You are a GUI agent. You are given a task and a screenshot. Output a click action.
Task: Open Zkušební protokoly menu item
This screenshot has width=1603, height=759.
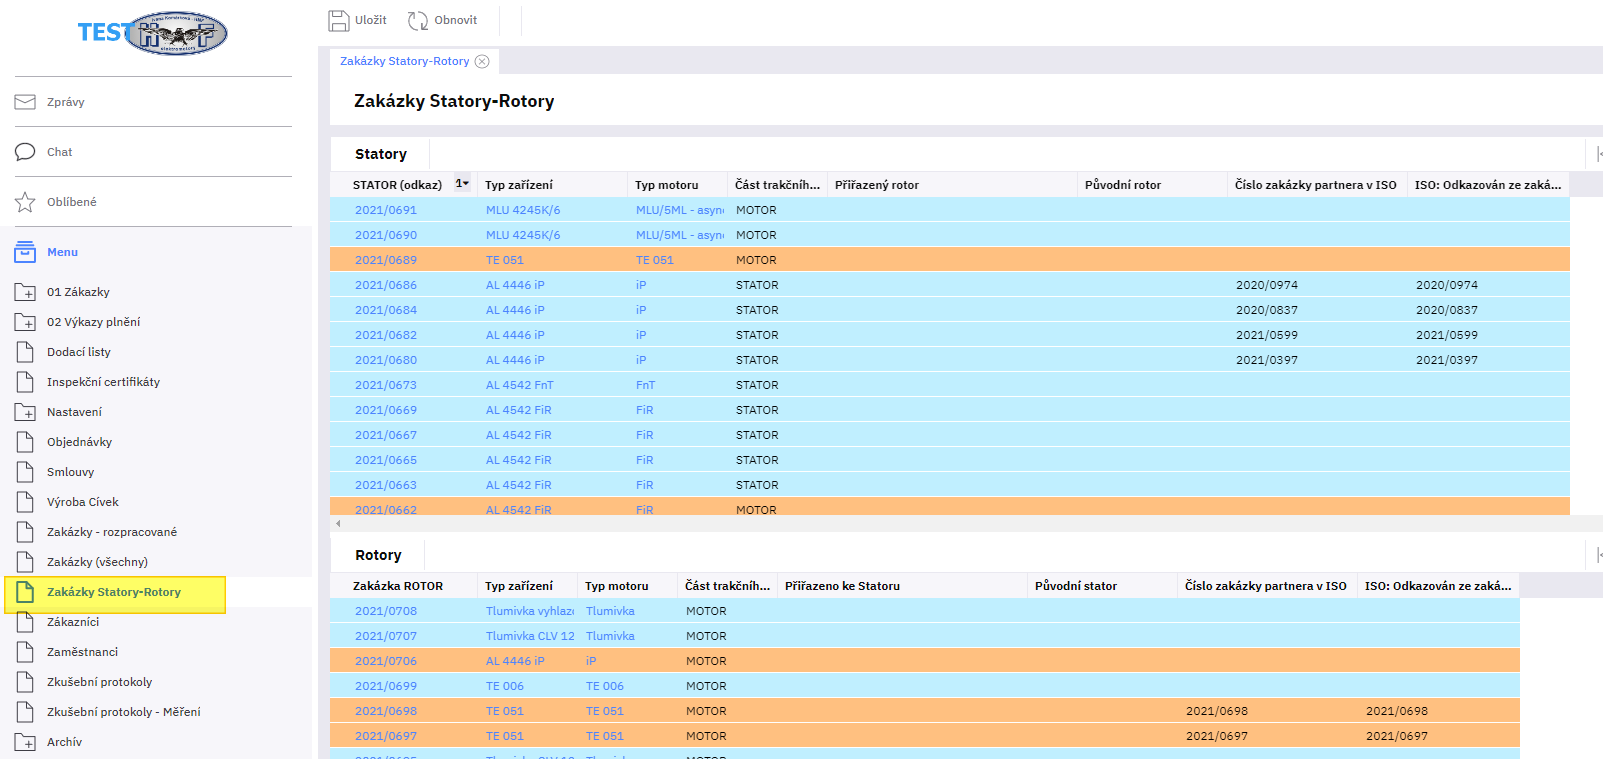[99, 682]
